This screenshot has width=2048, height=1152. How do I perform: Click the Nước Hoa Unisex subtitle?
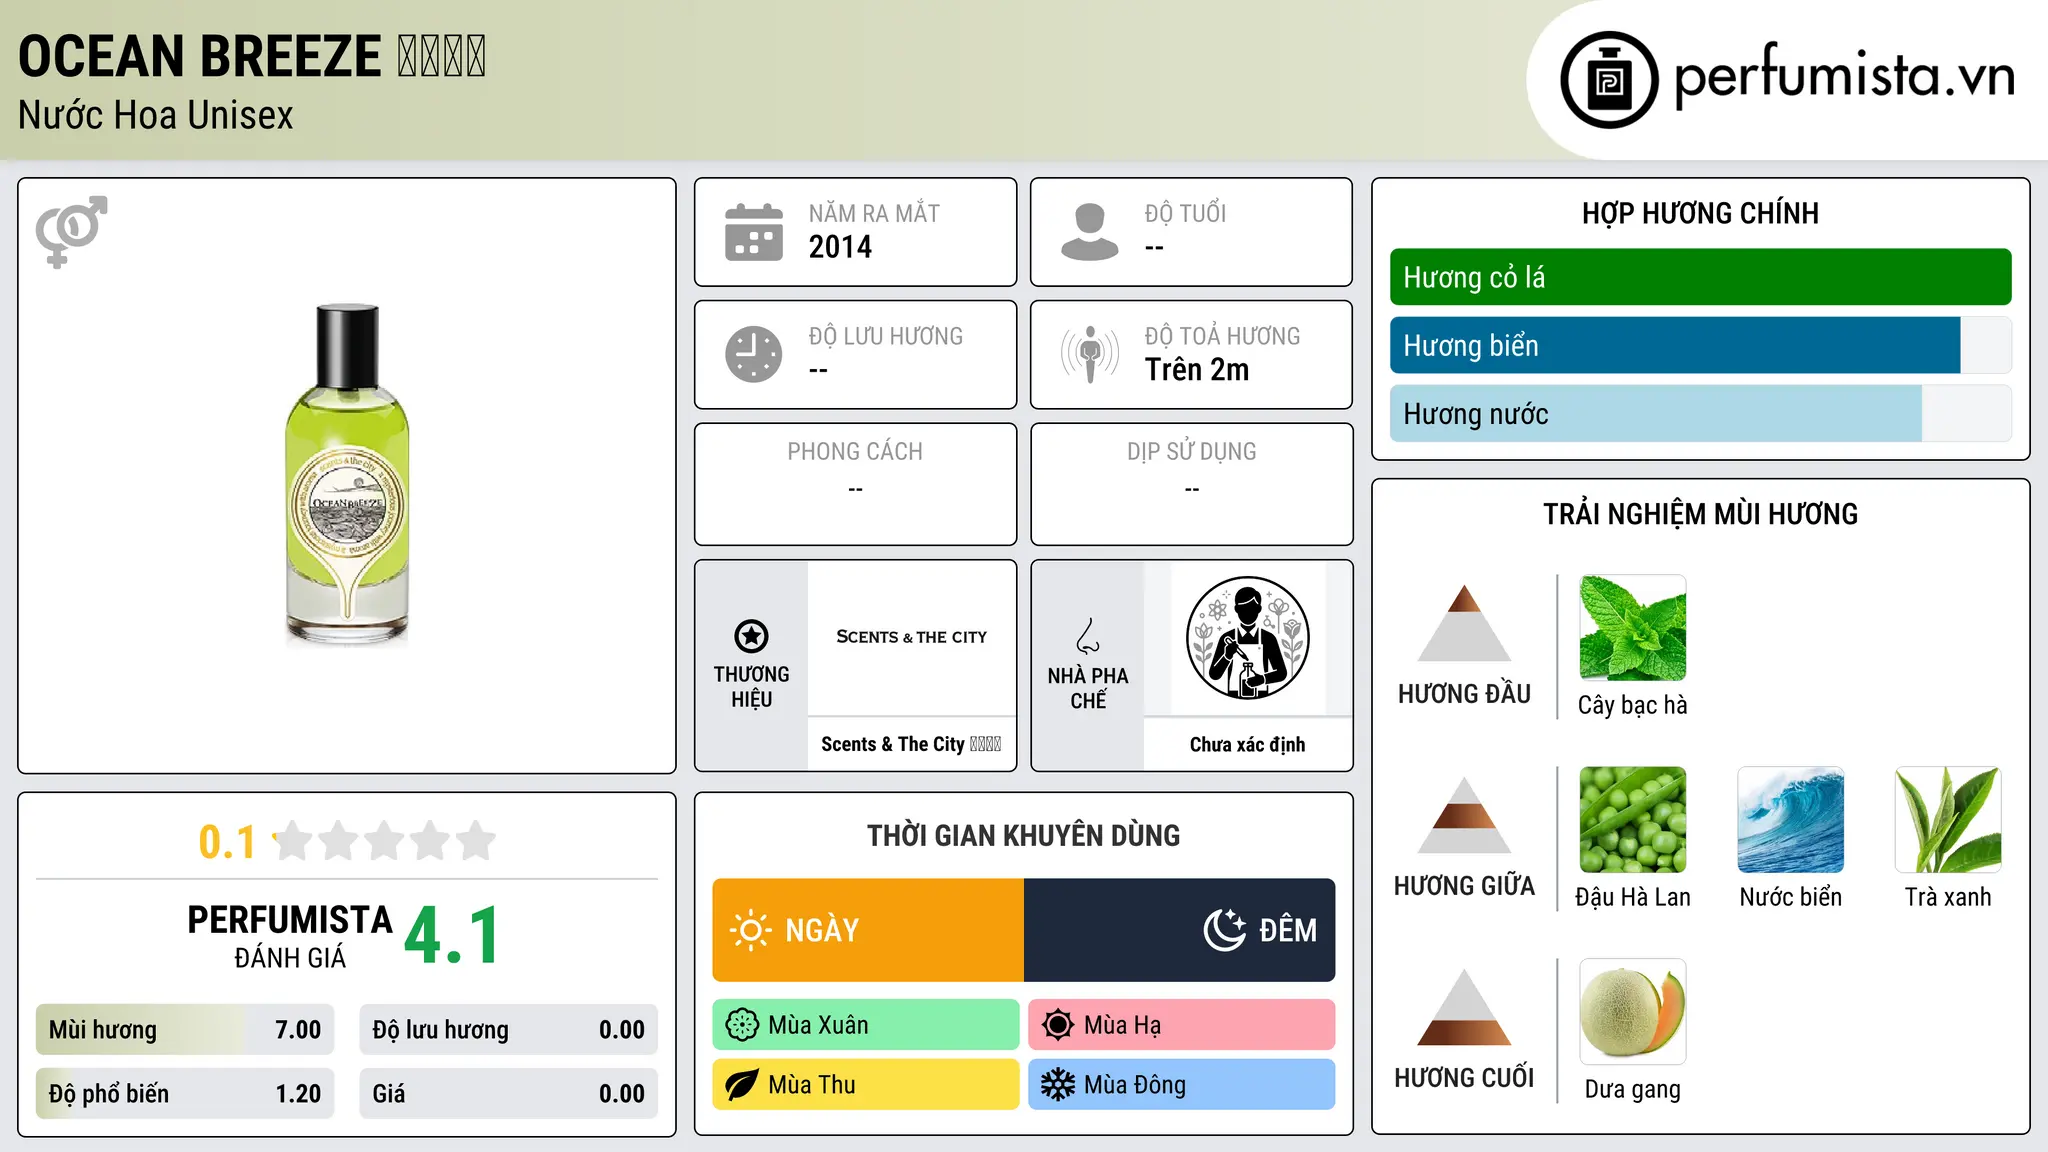point(156,116)
